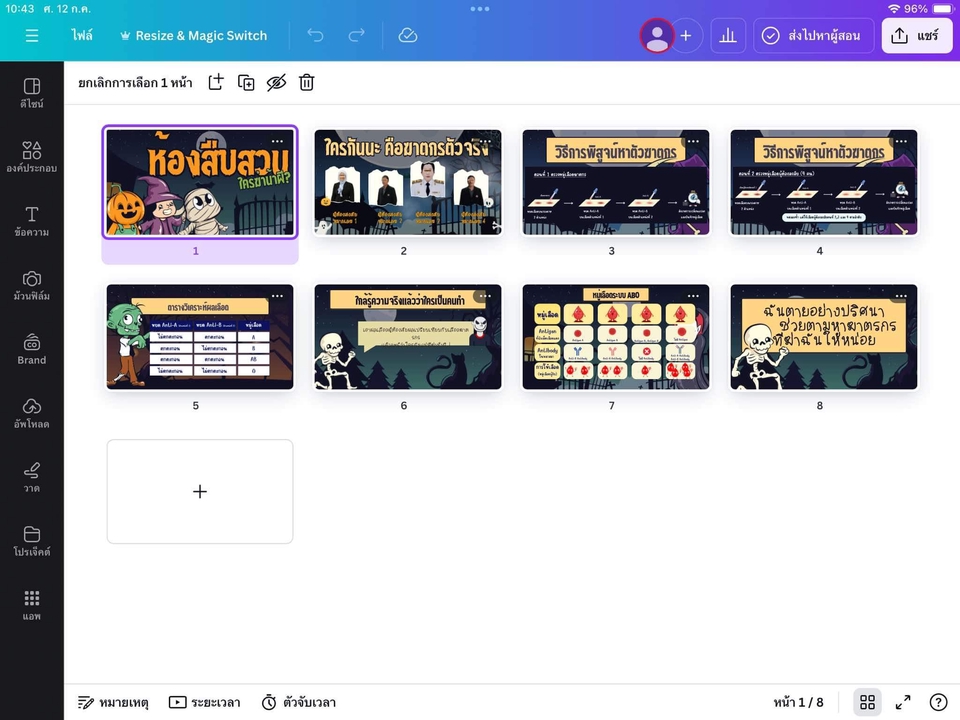Toggle grid view icon
Image resolution: width=960 pixels, height=720 pixels.
(868, 702)
